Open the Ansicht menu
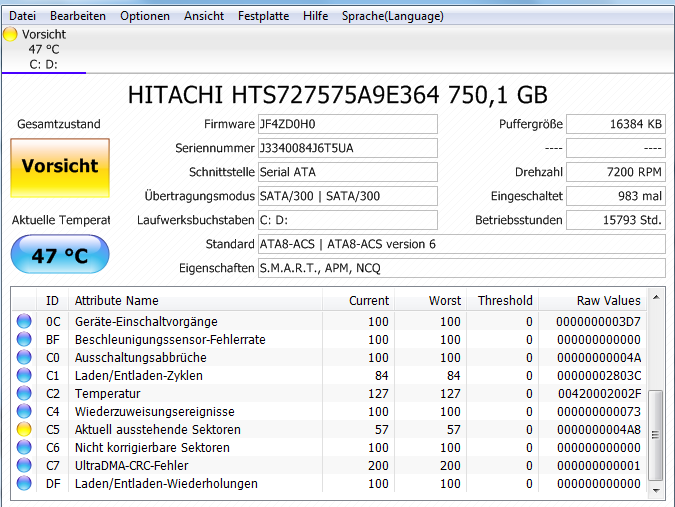 coord(204,16)
